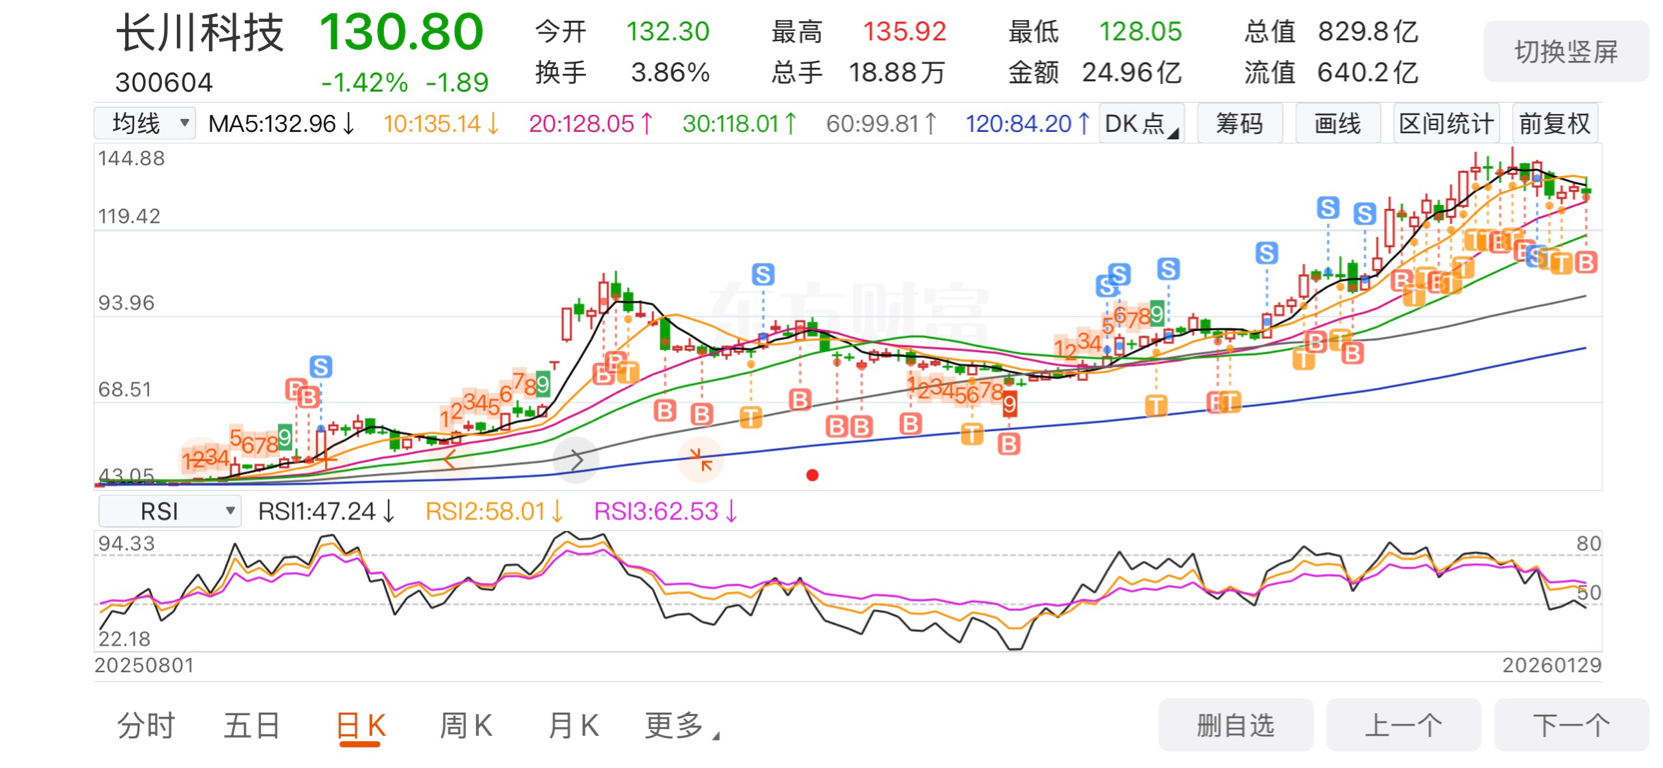
Task: Select the rightmost of the two highest S markers
Action: click(1364, 213)
